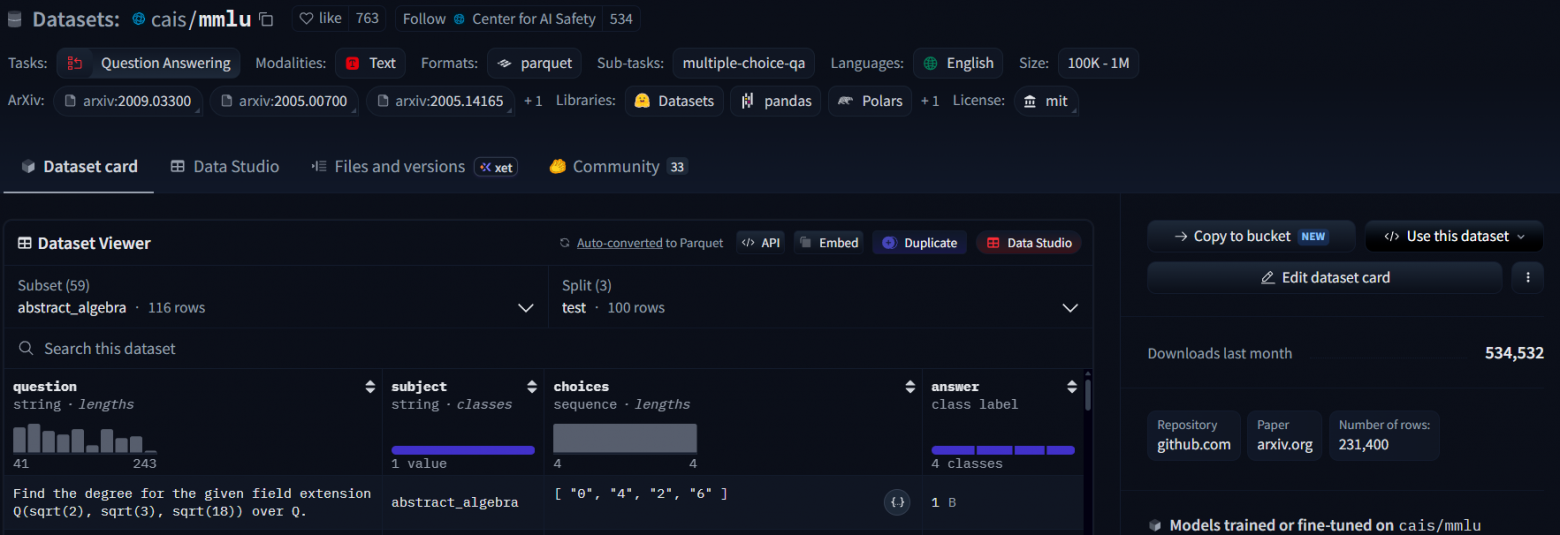Click the subject classes bar
Viewport: 1560px width, 535px height.
click(463, 450)
